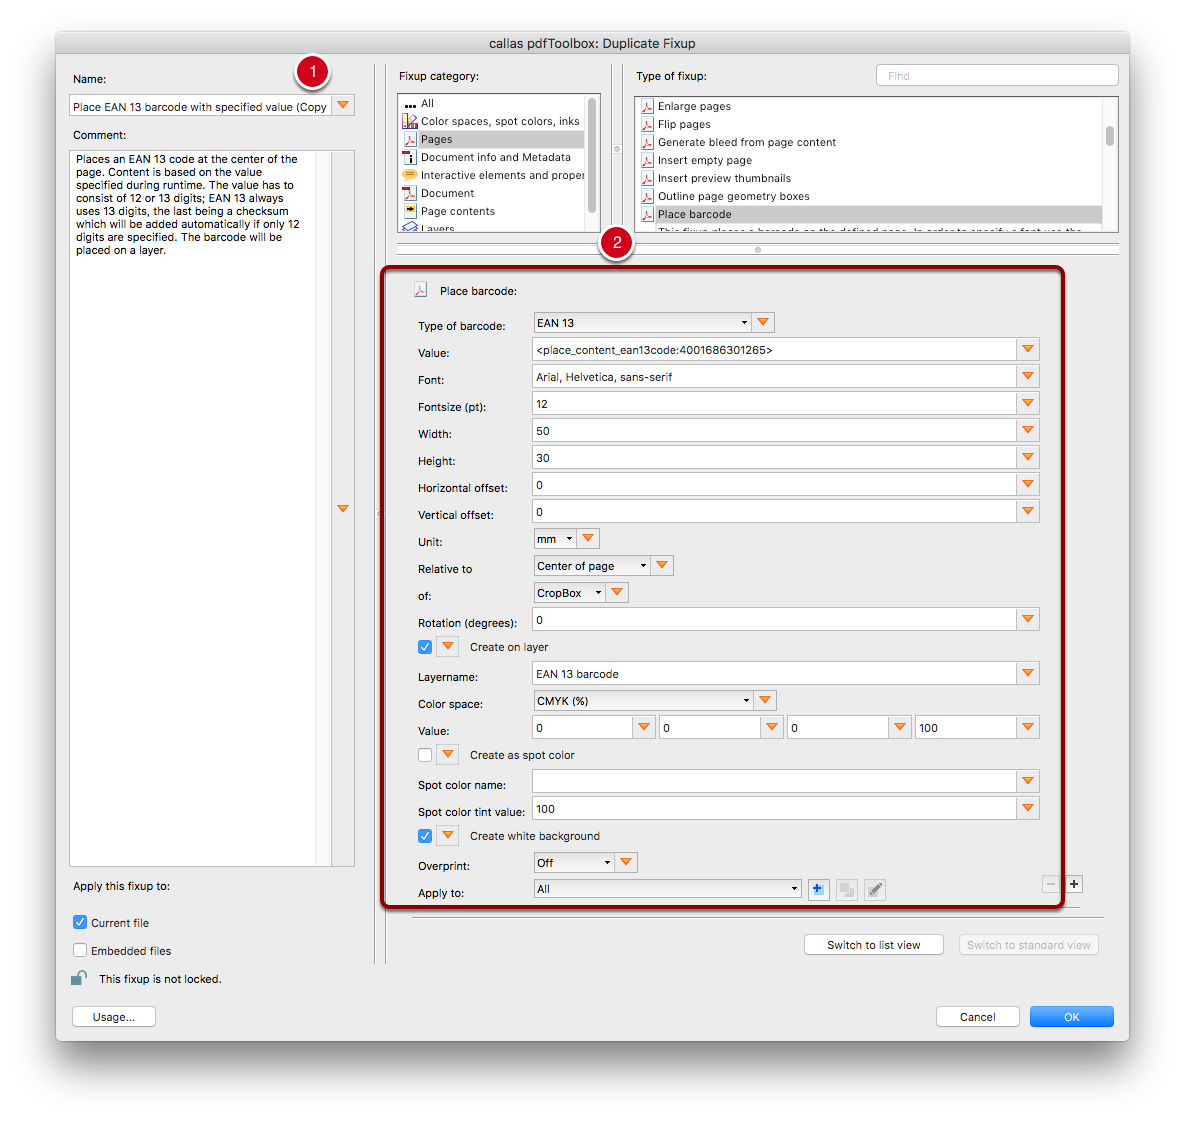1185x1121 pixels.
Task: Toggle Create on layer checkbox
Action: pyautogui.click(x=425, y=647)
